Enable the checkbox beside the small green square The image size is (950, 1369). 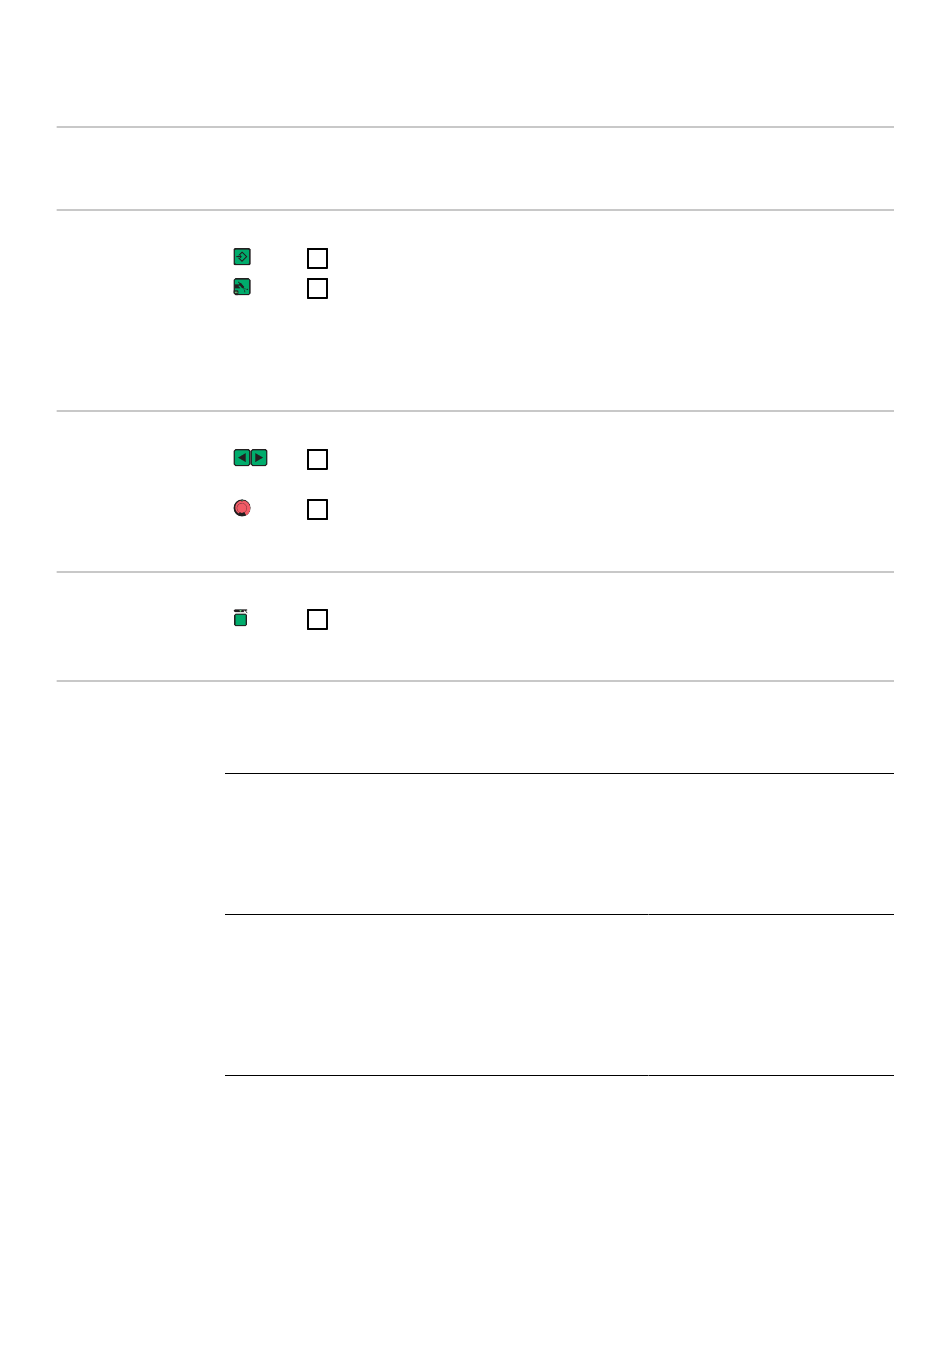click(317, 619)
